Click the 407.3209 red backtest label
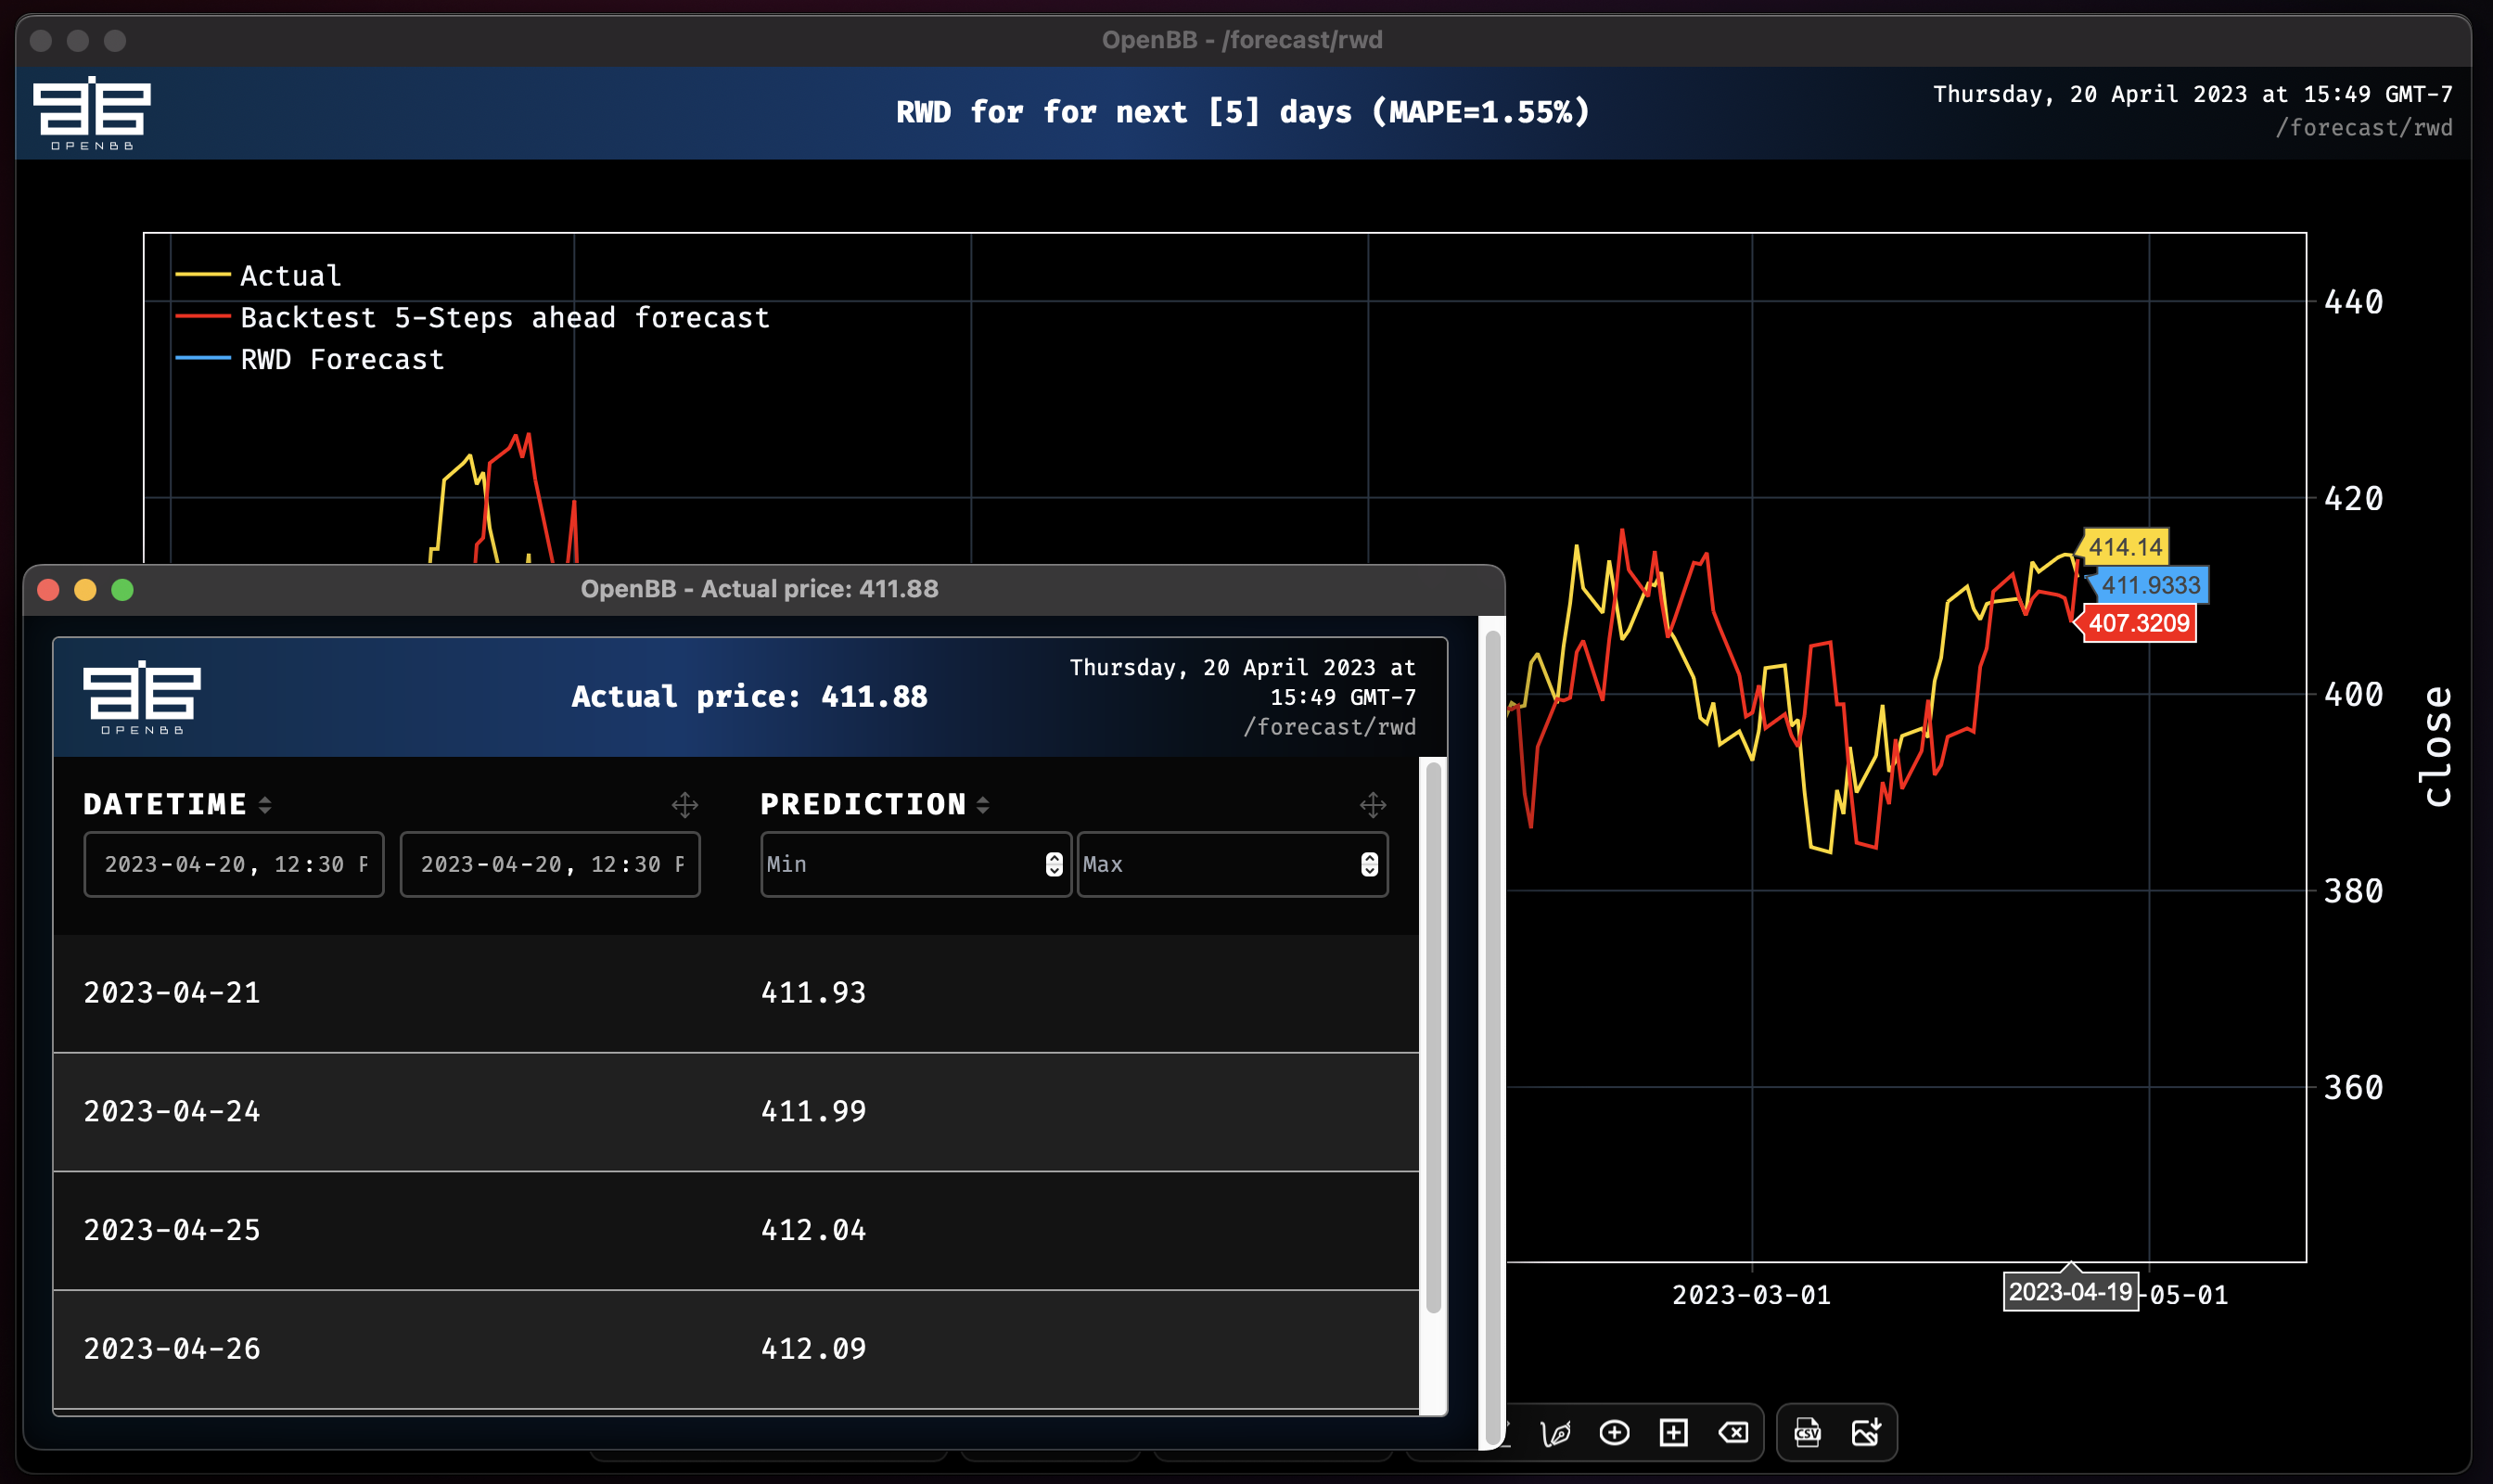Image resolution: width=2493 pixels, height=1484 pixels. 2139,623
